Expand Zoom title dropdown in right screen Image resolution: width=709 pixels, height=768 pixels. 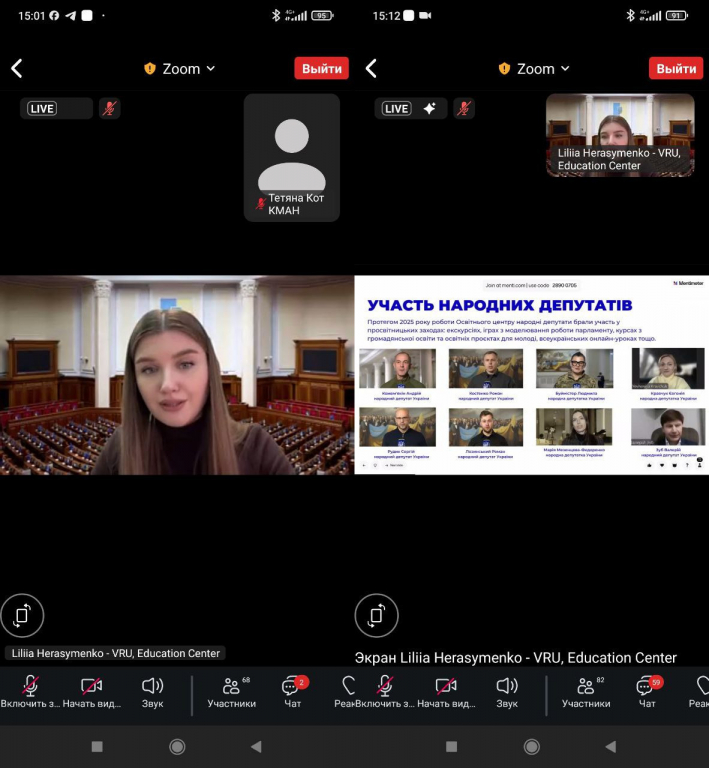[535, 69]
